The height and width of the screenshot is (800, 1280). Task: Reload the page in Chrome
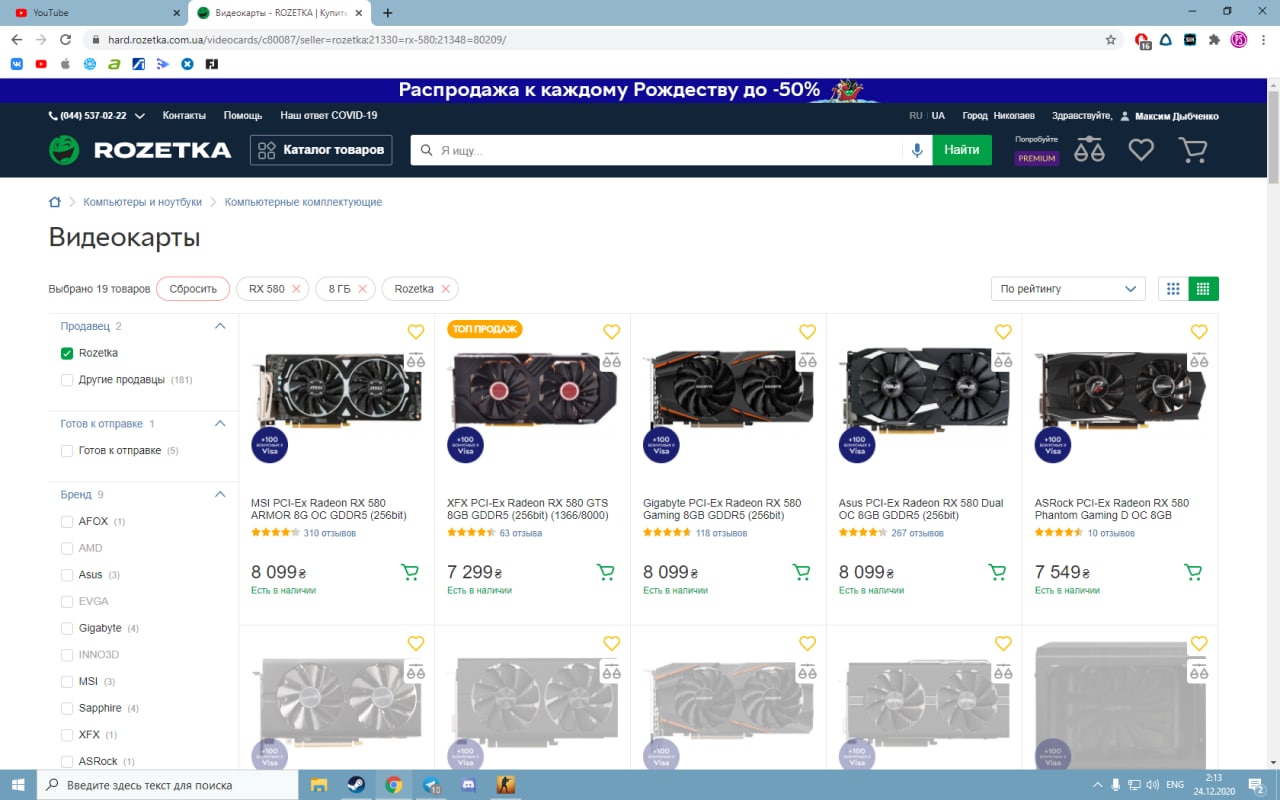pos(66,40)
